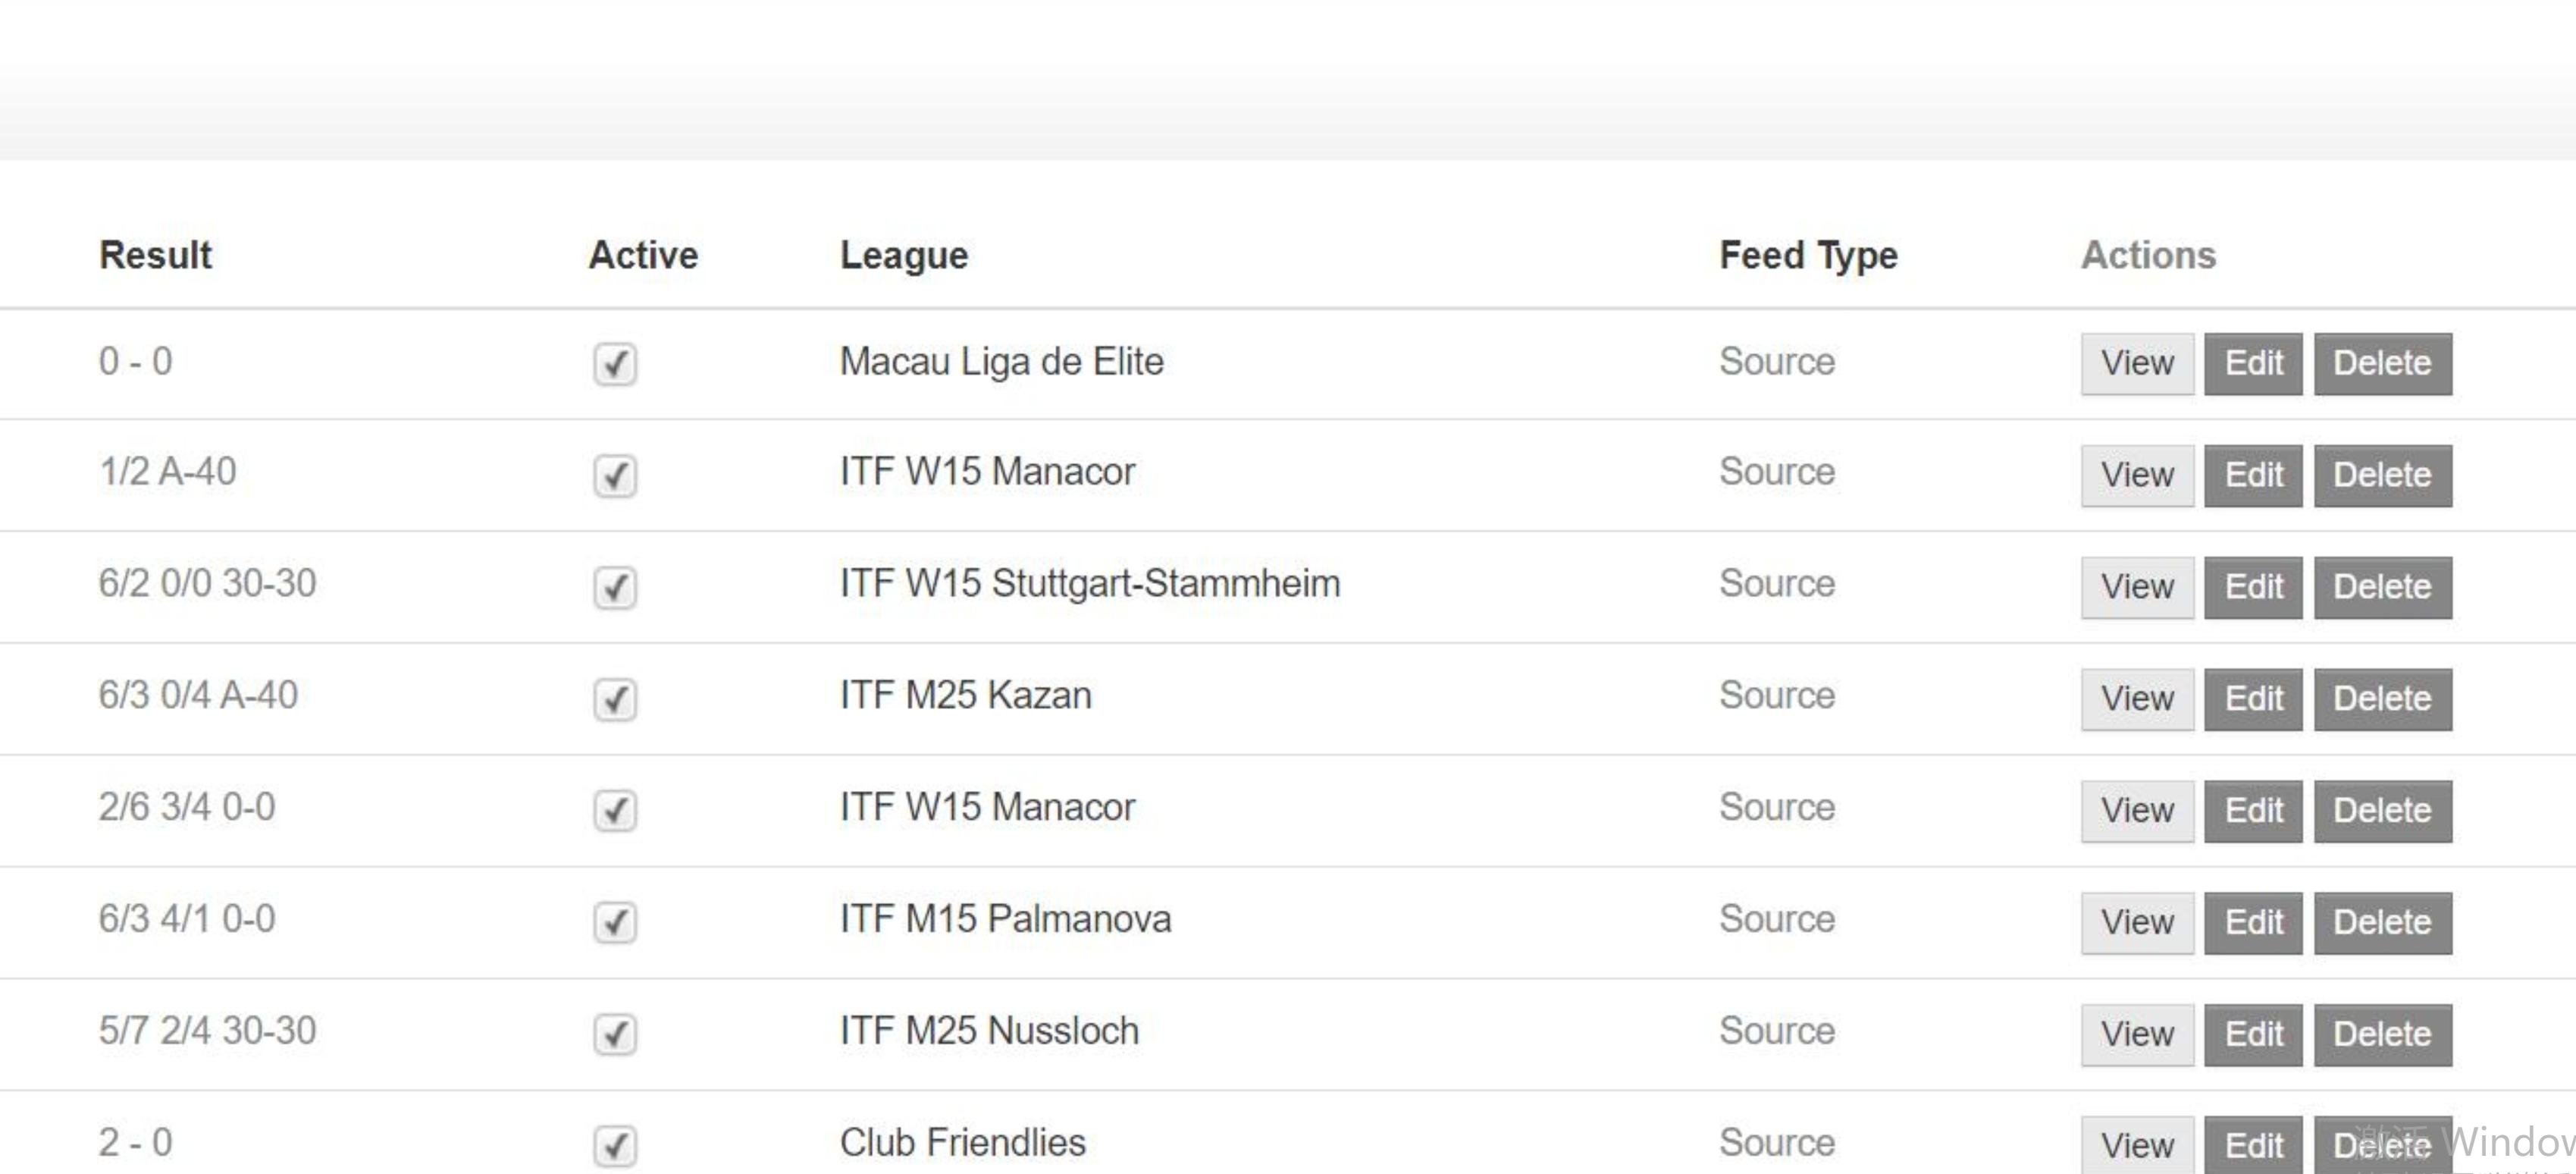Edit the Club Friendlies entry
The height and width of the screenshot is (1174, 2576).
pos(2253,1145)
